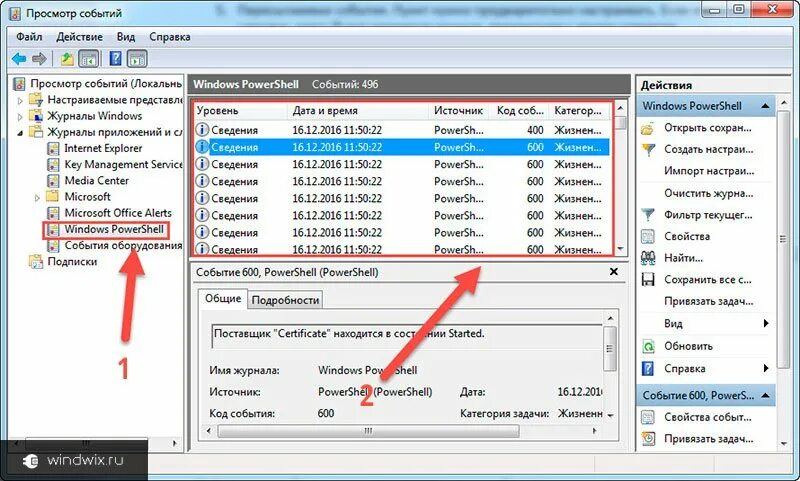Sort events by the Источник column header

[458, 111]
